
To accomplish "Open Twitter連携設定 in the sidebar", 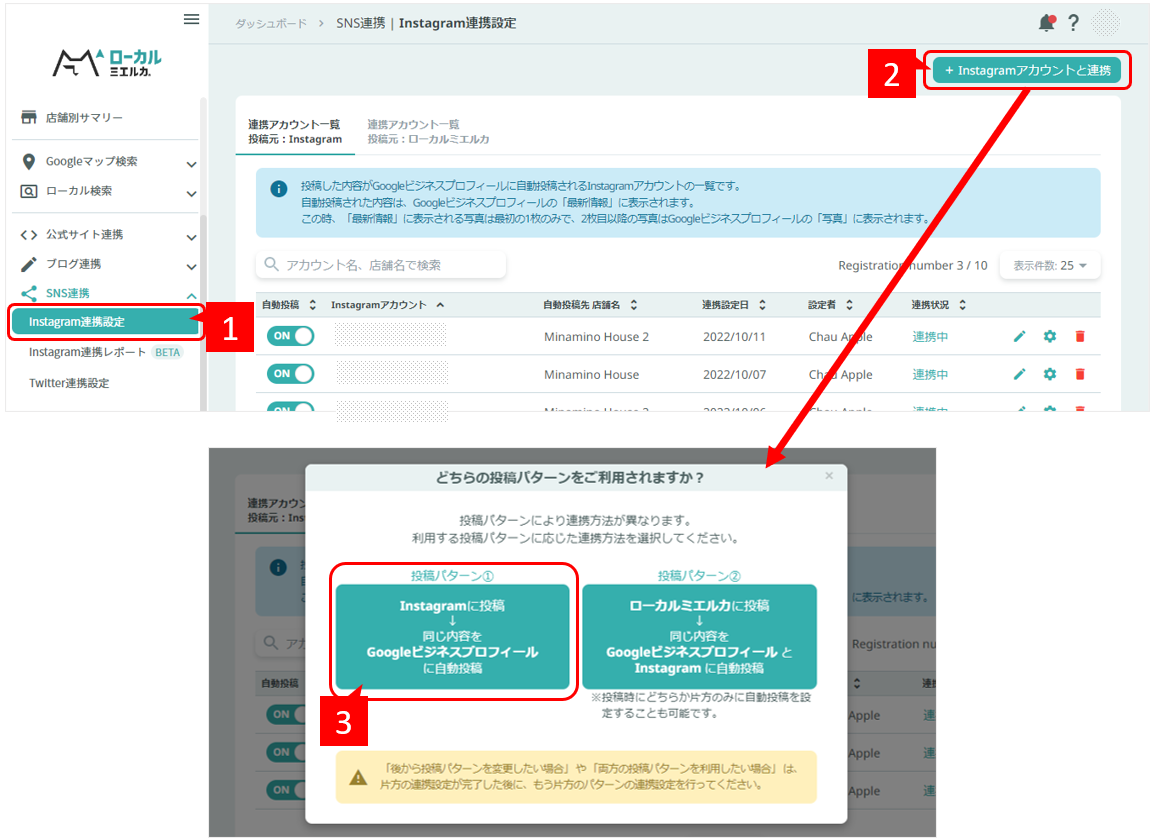I will pyautogui.click(x=69, y=383).
